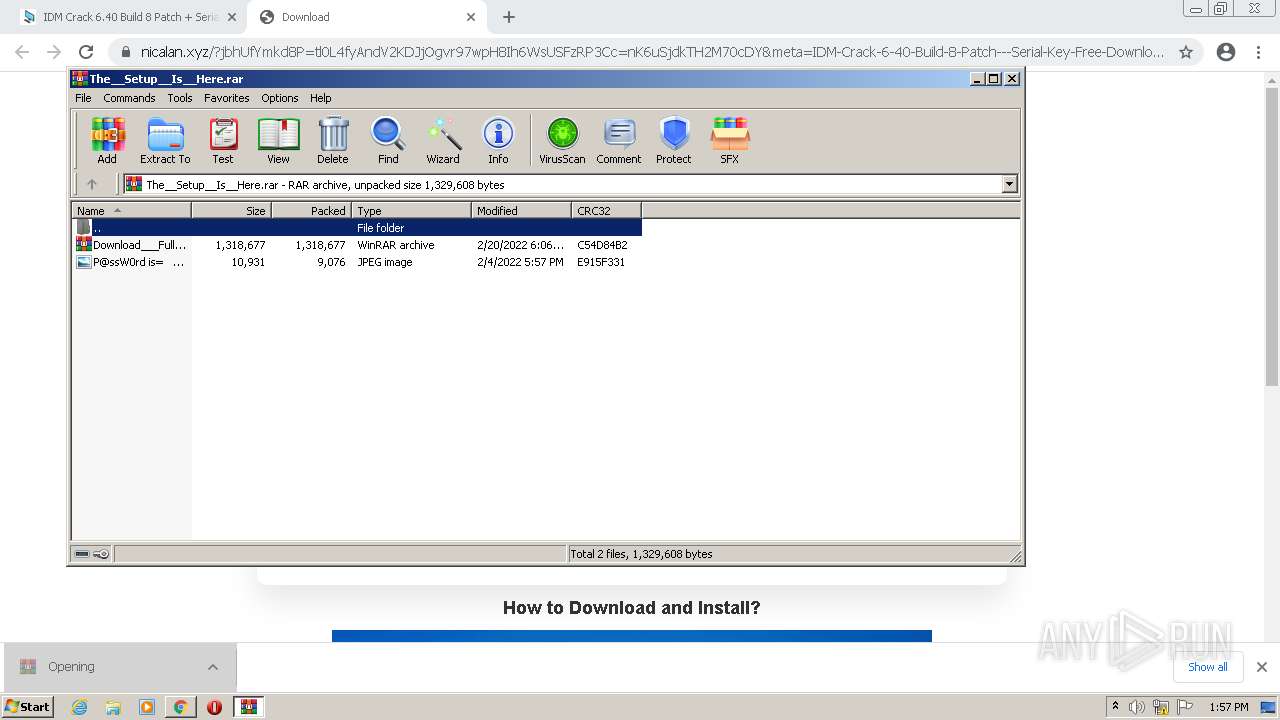Open the Tools menu

coord(180,98)
